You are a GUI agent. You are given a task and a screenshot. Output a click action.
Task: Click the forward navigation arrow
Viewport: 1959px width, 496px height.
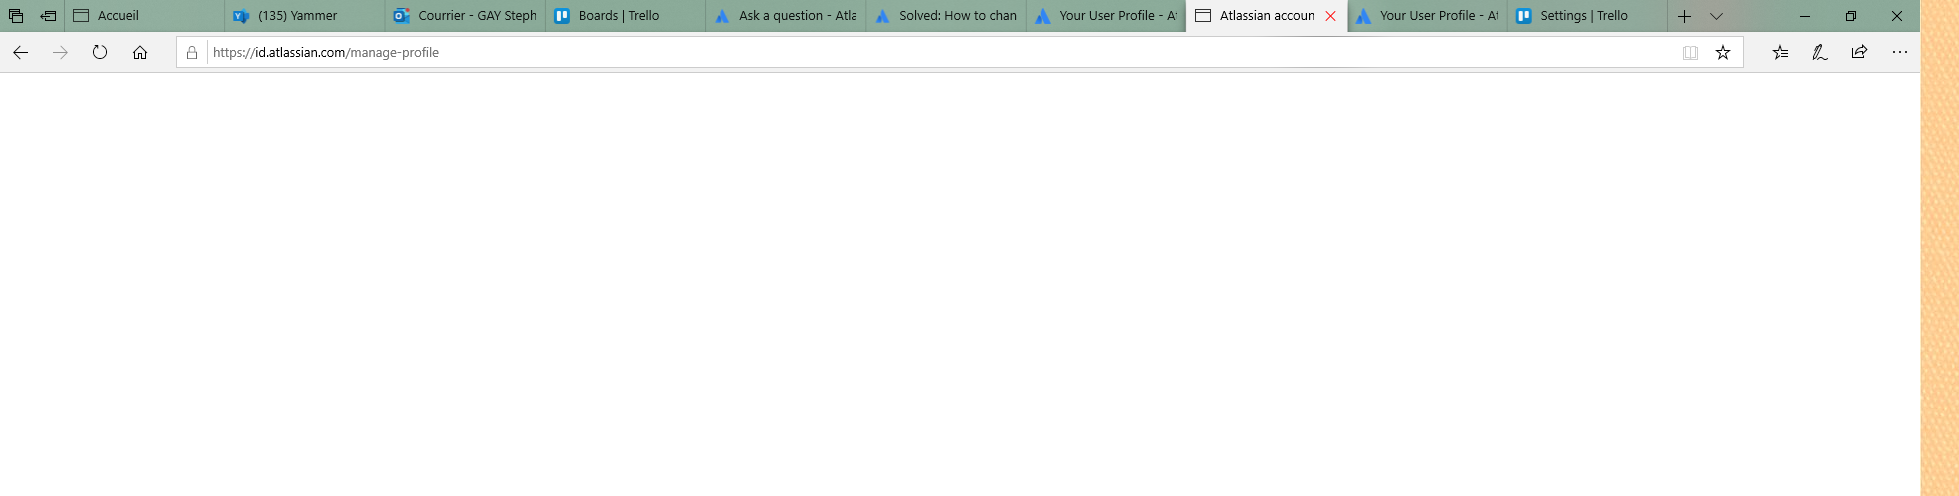(x=60, y=52)
